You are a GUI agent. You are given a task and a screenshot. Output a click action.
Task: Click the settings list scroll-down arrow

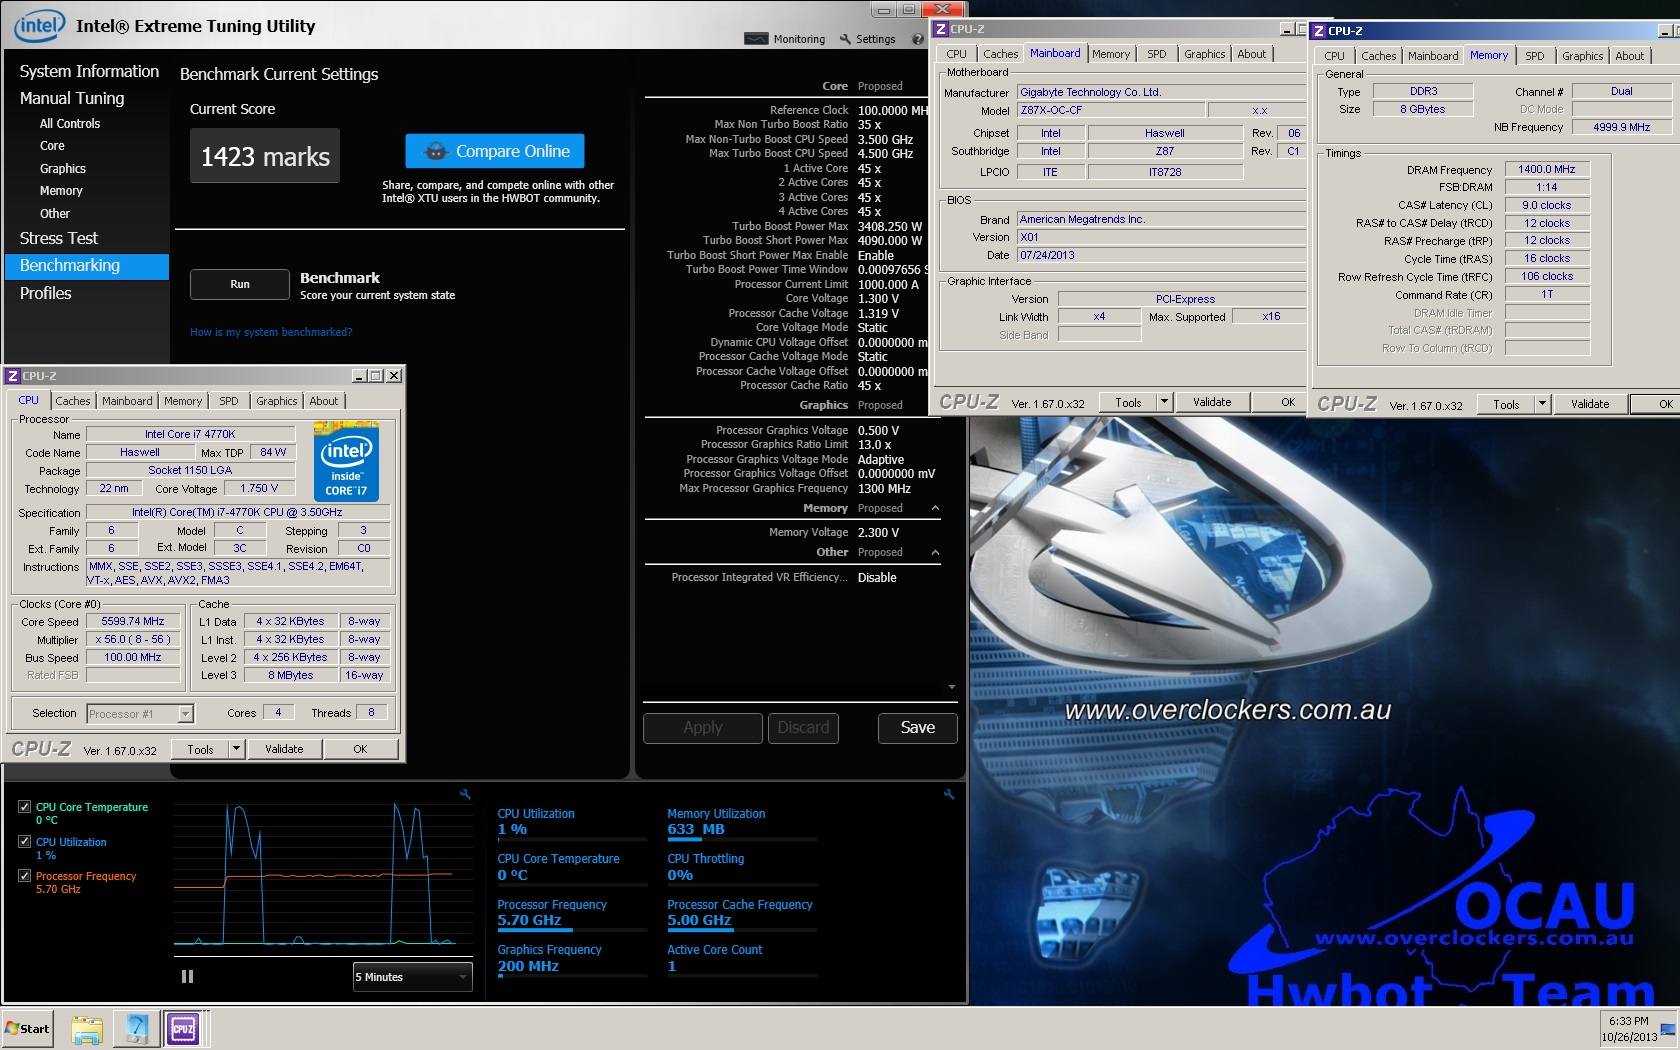[x=951, y=687]
